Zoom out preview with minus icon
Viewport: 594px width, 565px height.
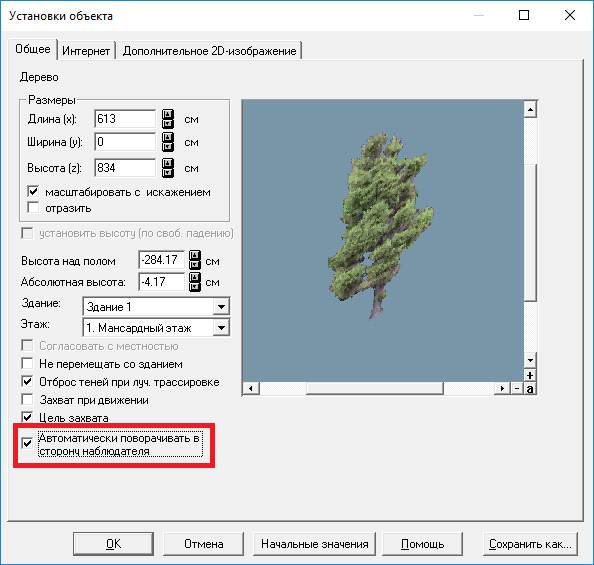[x=517, y=388]
